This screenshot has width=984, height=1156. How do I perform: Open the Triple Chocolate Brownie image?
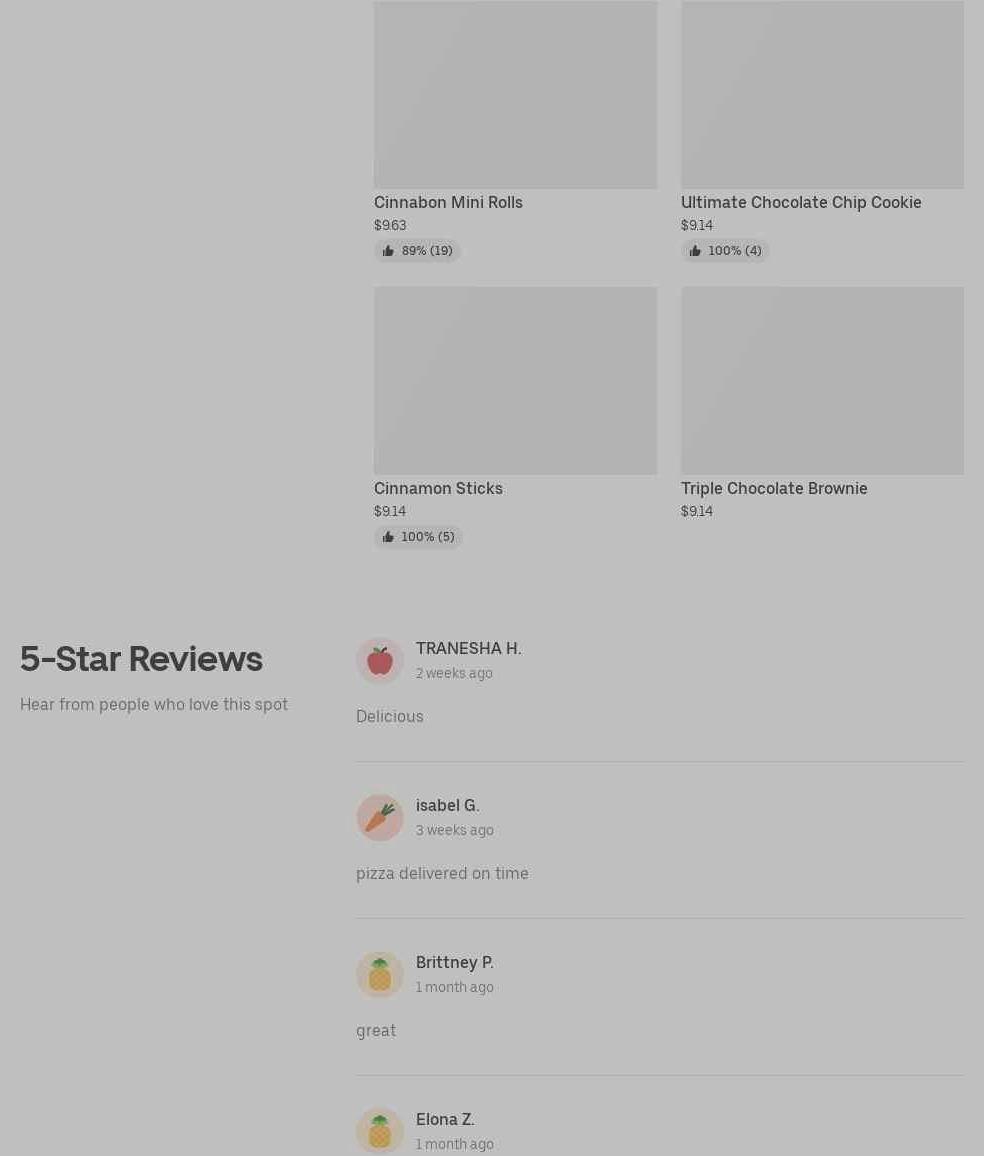point(822,380)
